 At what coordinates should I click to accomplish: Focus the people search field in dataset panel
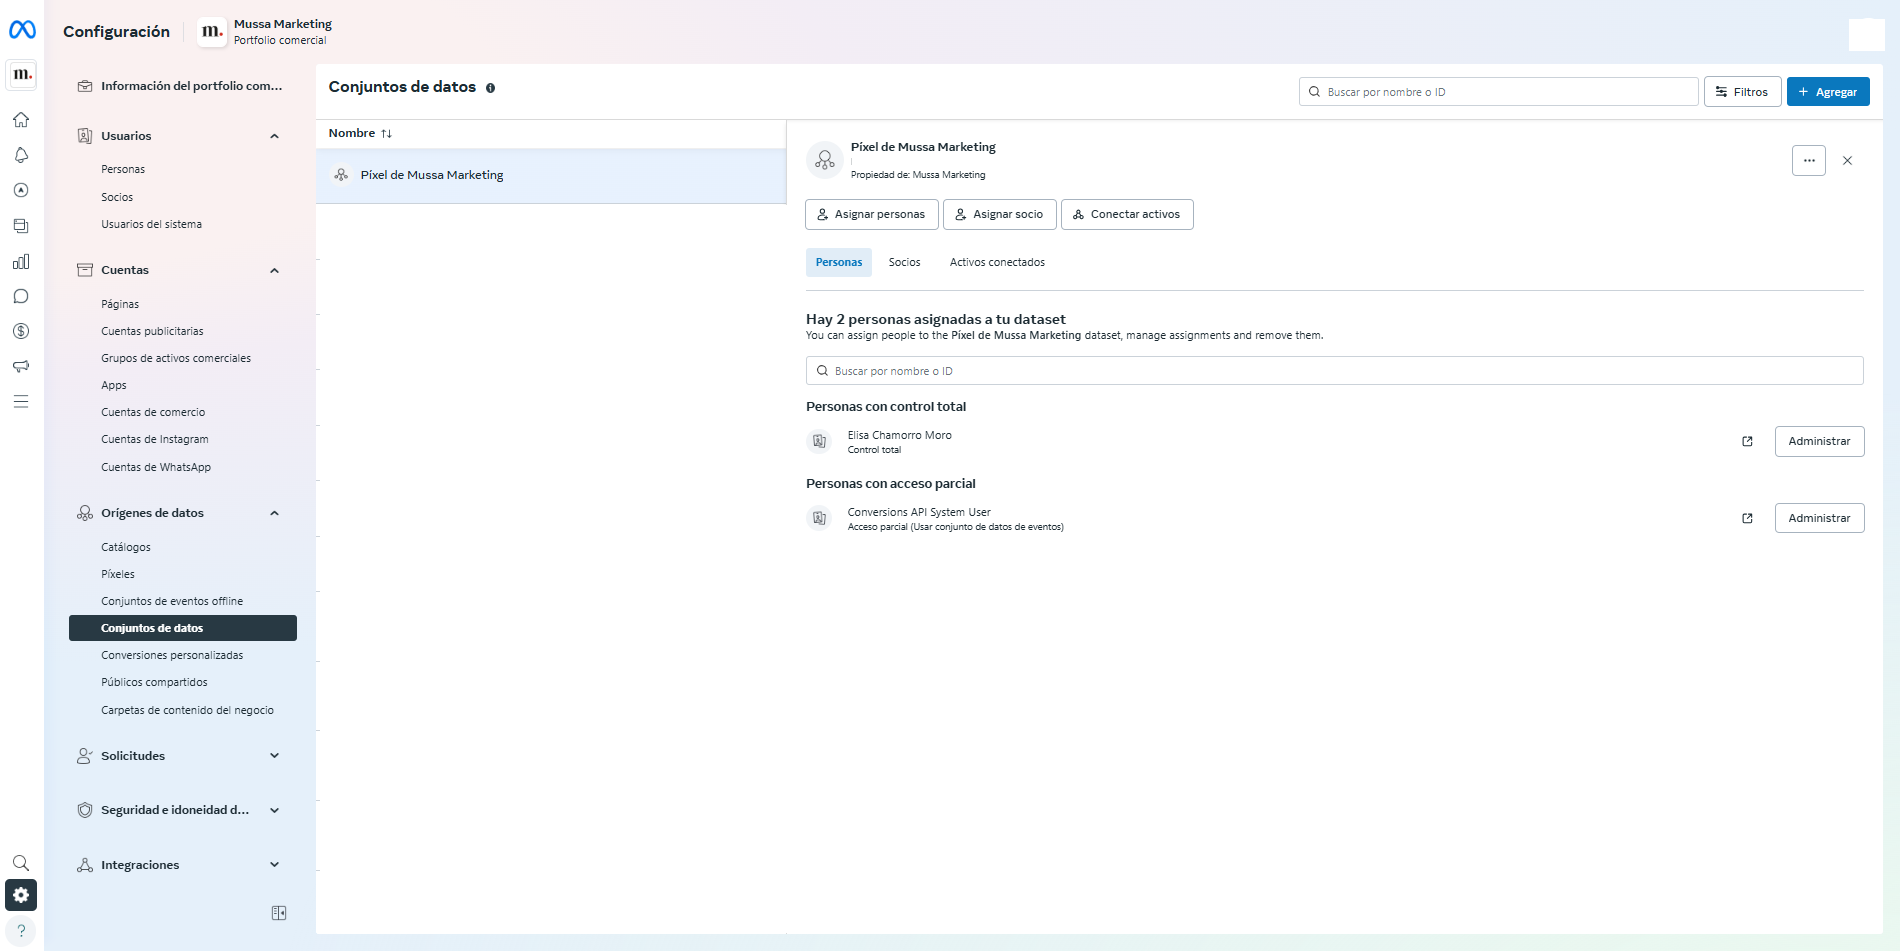point(1334,371)
